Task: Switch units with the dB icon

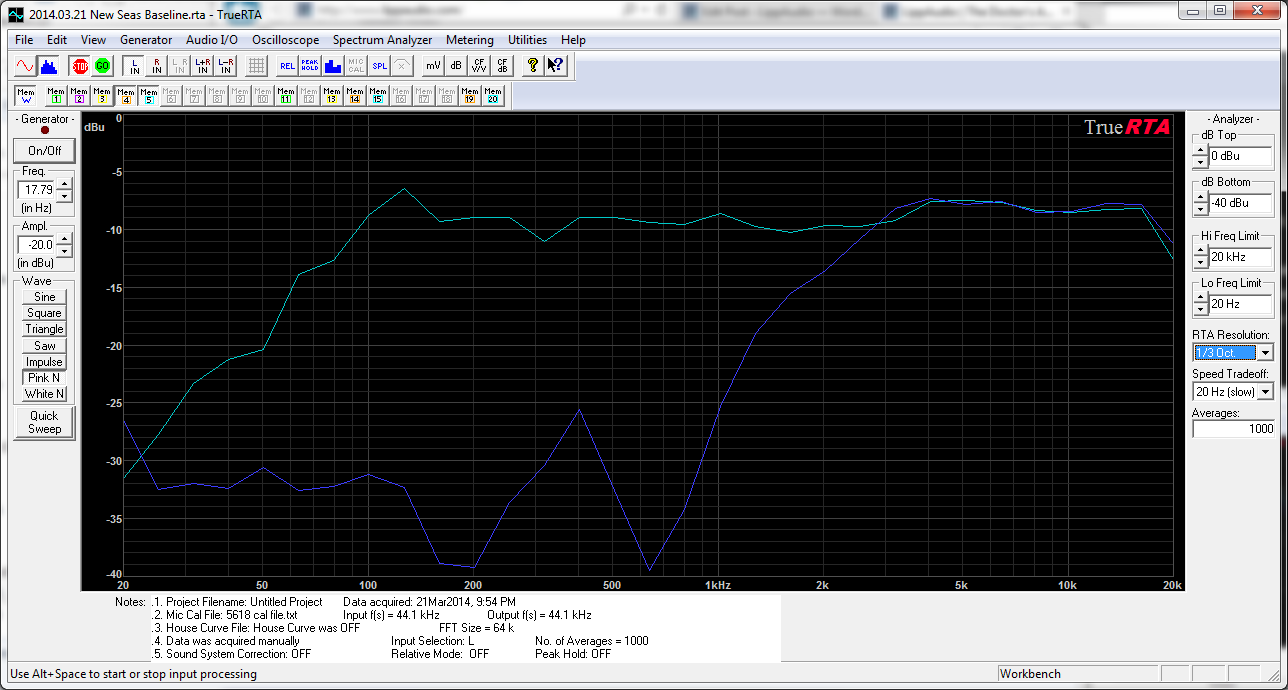Action: (x=456, y=66)
